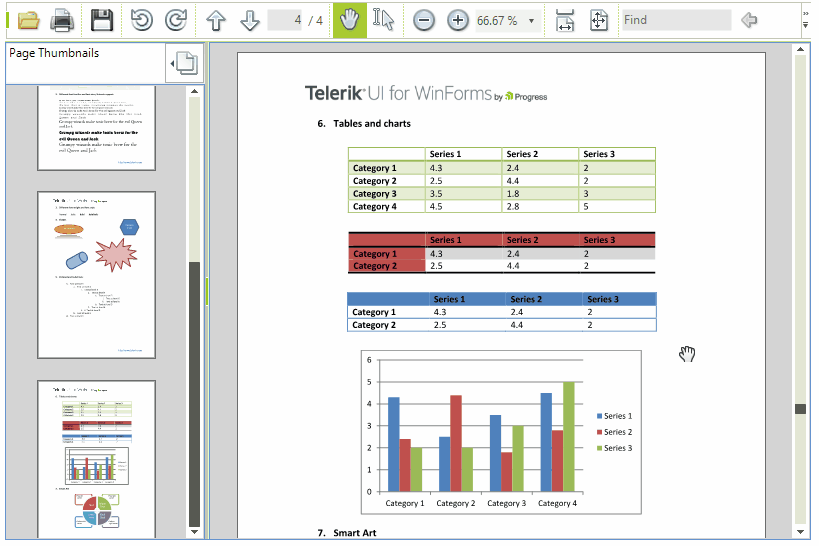
Task: Click the 66.67 % zoom value field
Action: coord(499,21)
